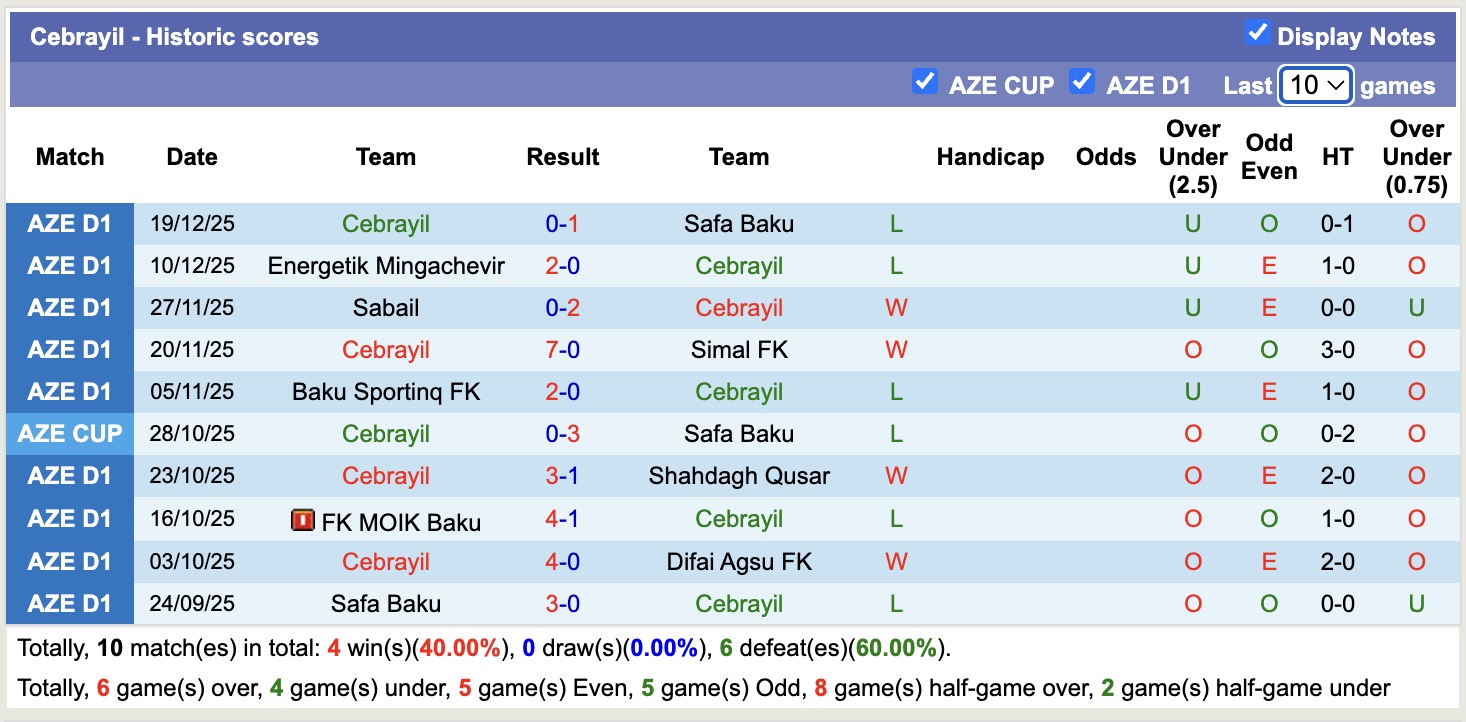Click the top AZE D1 league badge
The height and width of the screenshot is (722, 1466).
tap(70, 223)
